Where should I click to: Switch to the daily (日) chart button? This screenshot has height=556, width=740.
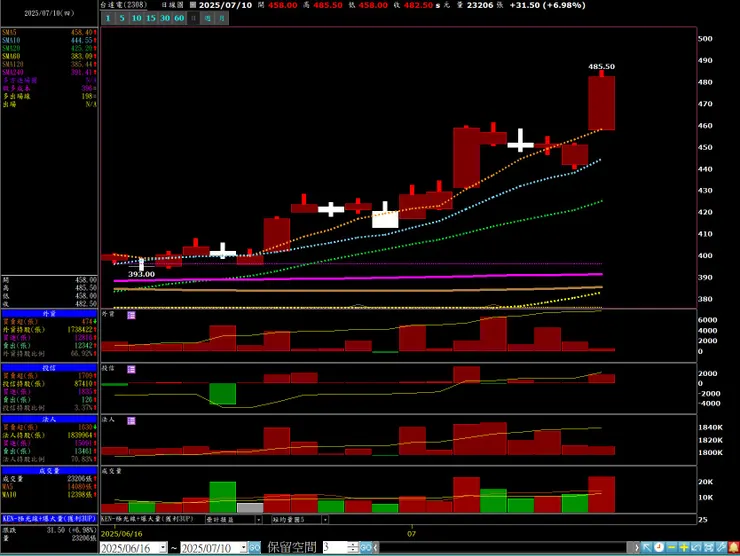pos(193,18)
